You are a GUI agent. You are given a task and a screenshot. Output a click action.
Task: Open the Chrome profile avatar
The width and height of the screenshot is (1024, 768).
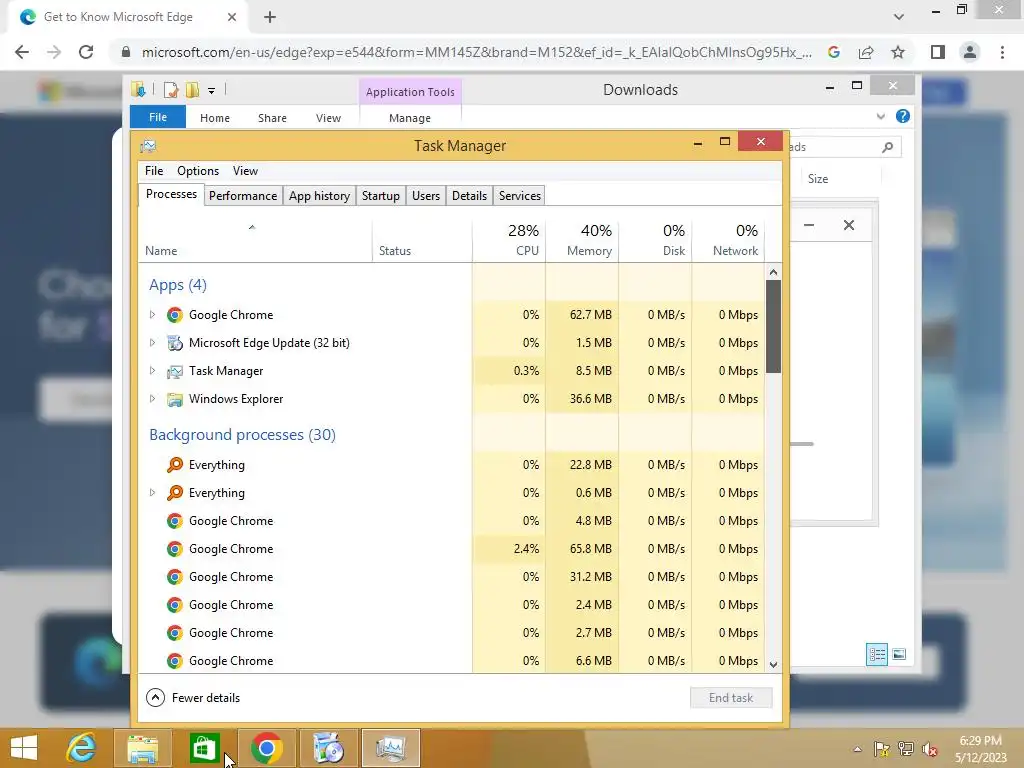point(970,52)
